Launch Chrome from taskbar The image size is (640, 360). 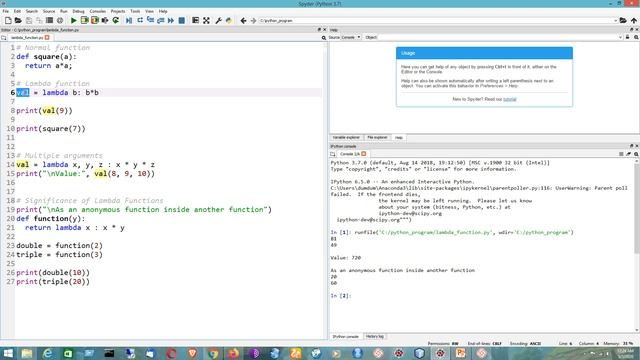click(213, 353)
